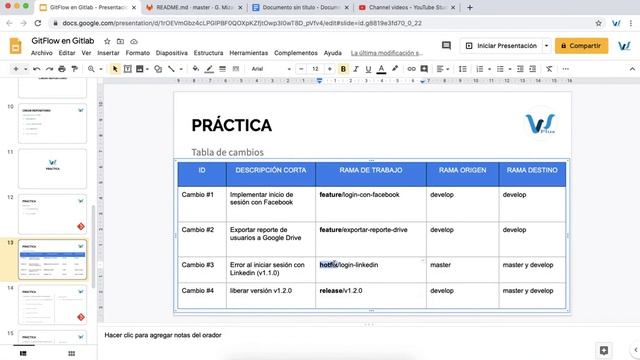
Task: Open Iniciar Presentación dropdown arrow
Action: [x=546, y=46]
